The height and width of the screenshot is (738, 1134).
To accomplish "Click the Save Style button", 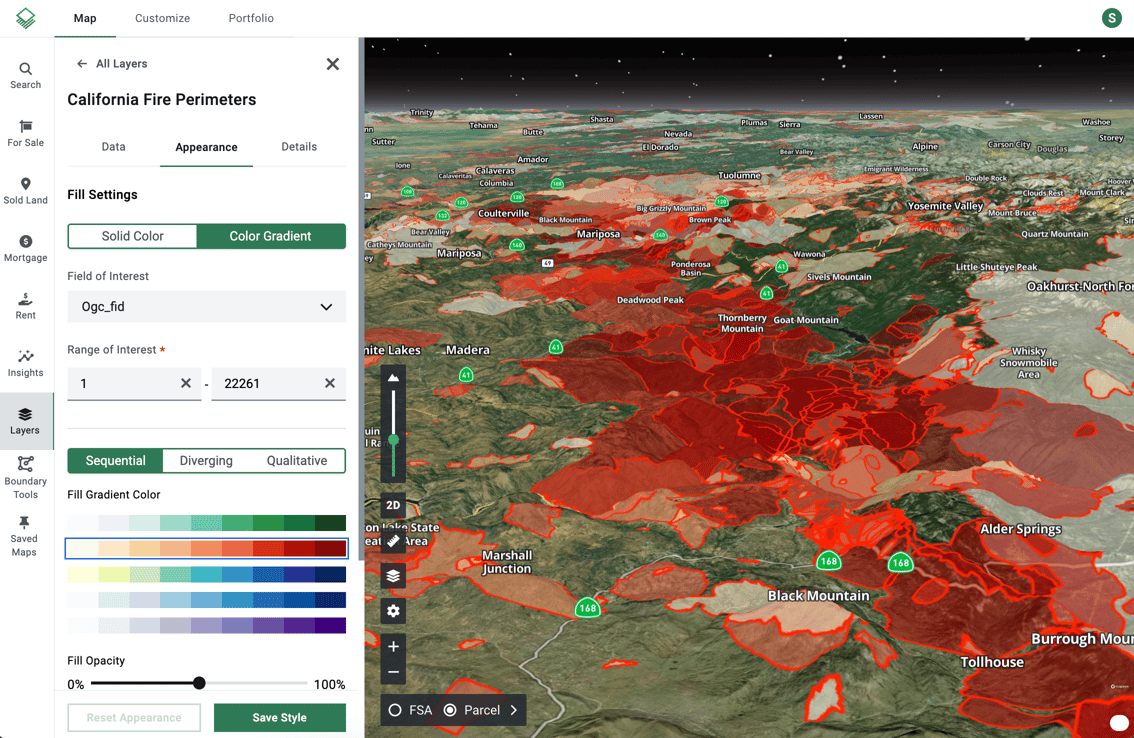I will coord(279,718).
